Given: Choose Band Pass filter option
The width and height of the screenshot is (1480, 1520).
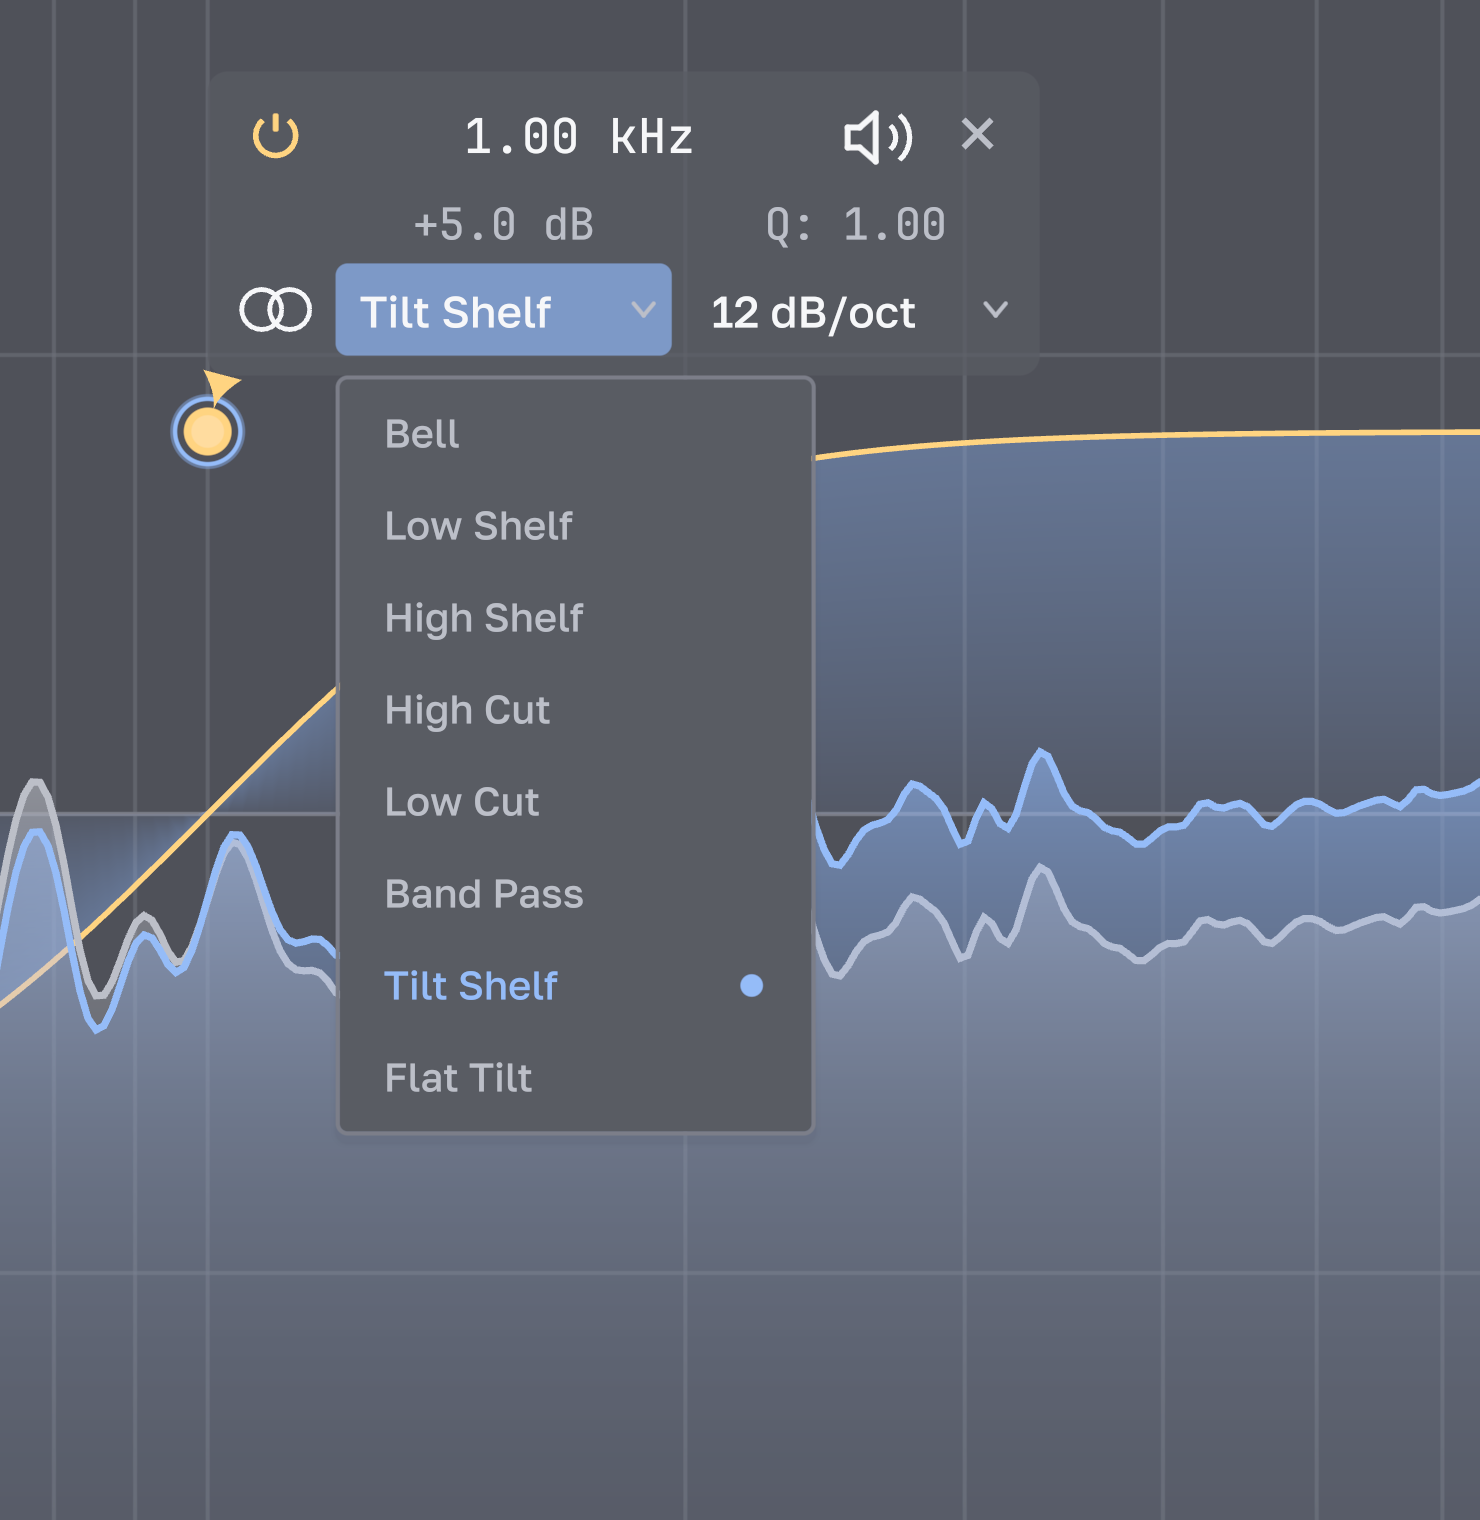Looking at the screenshot, I should pyautogui.click(x=576, y=894).
